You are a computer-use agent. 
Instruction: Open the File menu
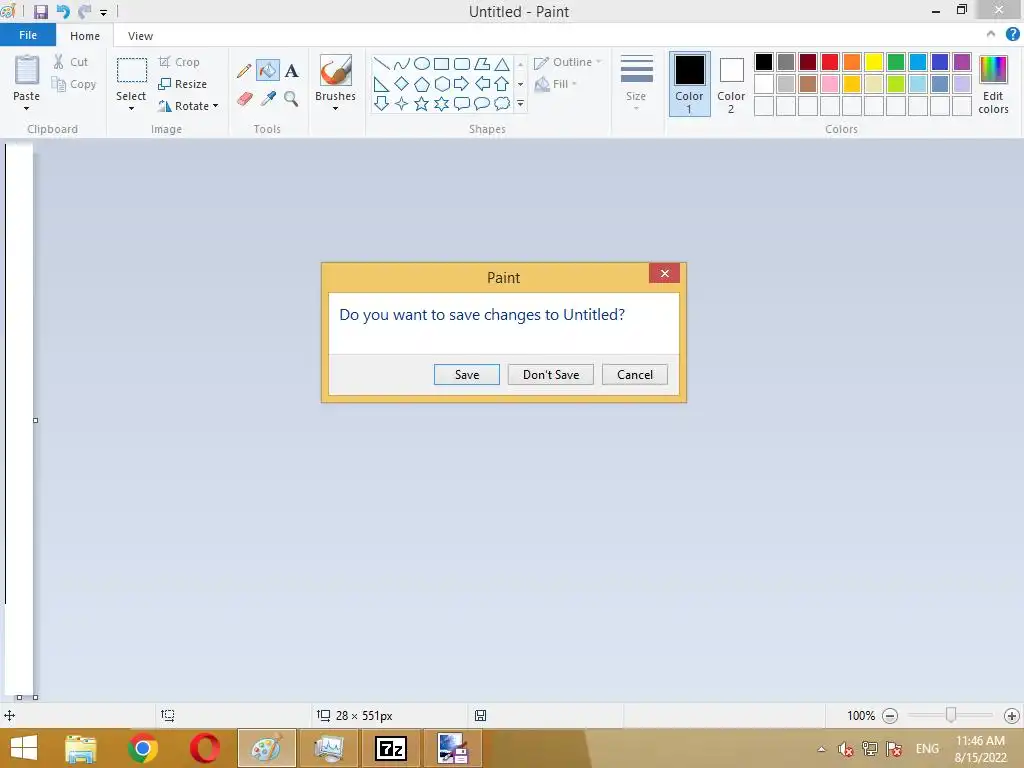27,35
